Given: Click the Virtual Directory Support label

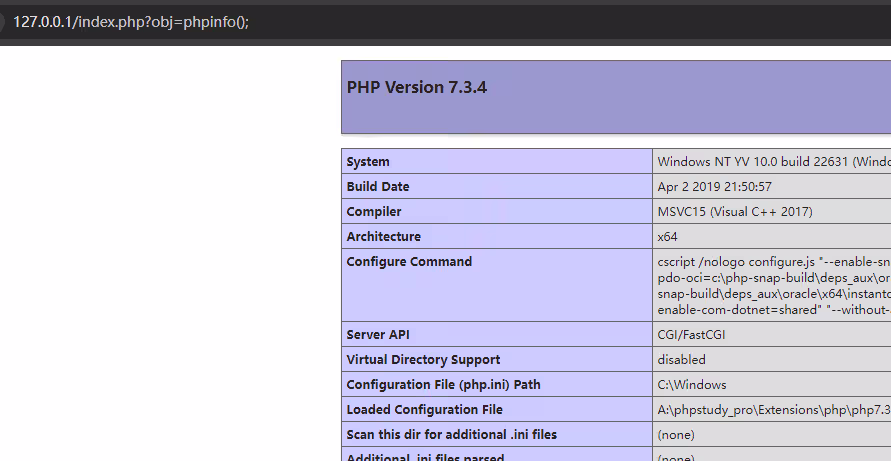Looking at the screenshot, I should point(423,360).
